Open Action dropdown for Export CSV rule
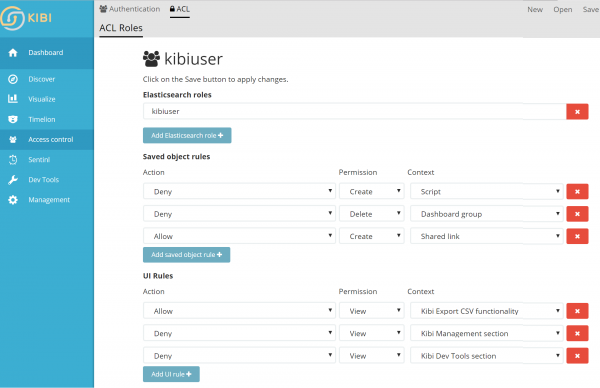The width and height of the screenshot is (600, 388). pyautogui.click(x=239, y=311)
